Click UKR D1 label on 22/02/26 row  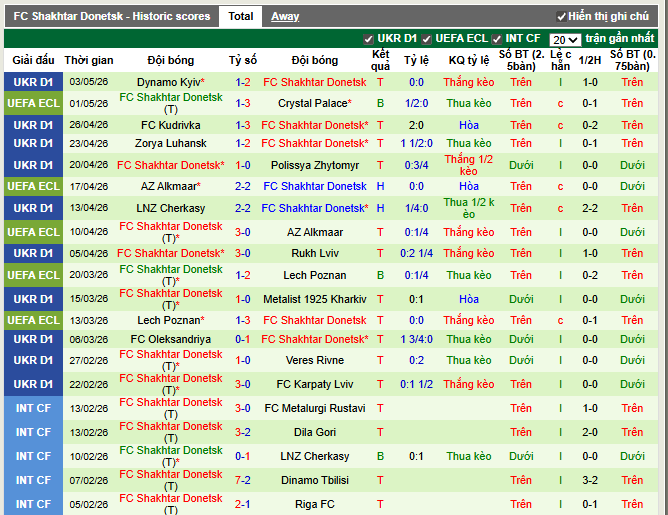[x=33, y=384]
